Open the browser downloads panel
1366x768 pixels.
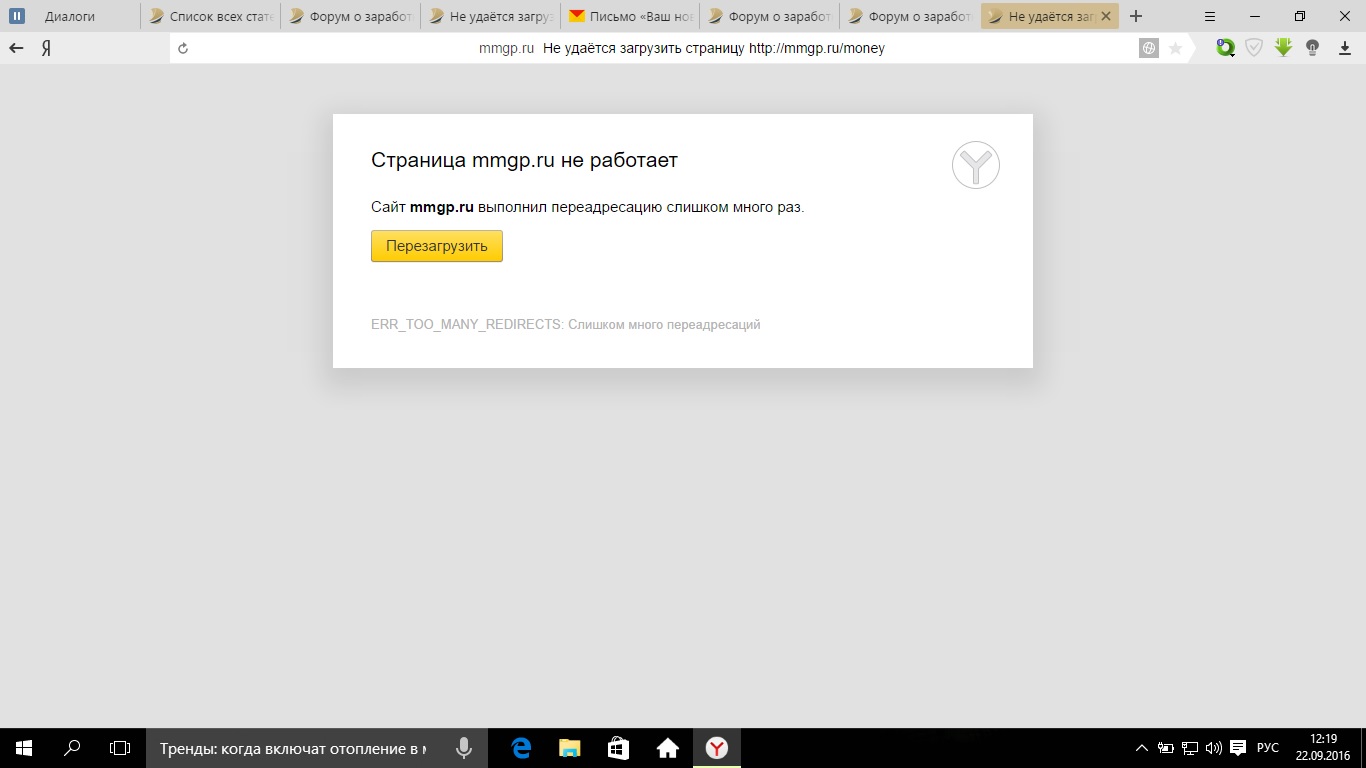tap(1345, 48)
